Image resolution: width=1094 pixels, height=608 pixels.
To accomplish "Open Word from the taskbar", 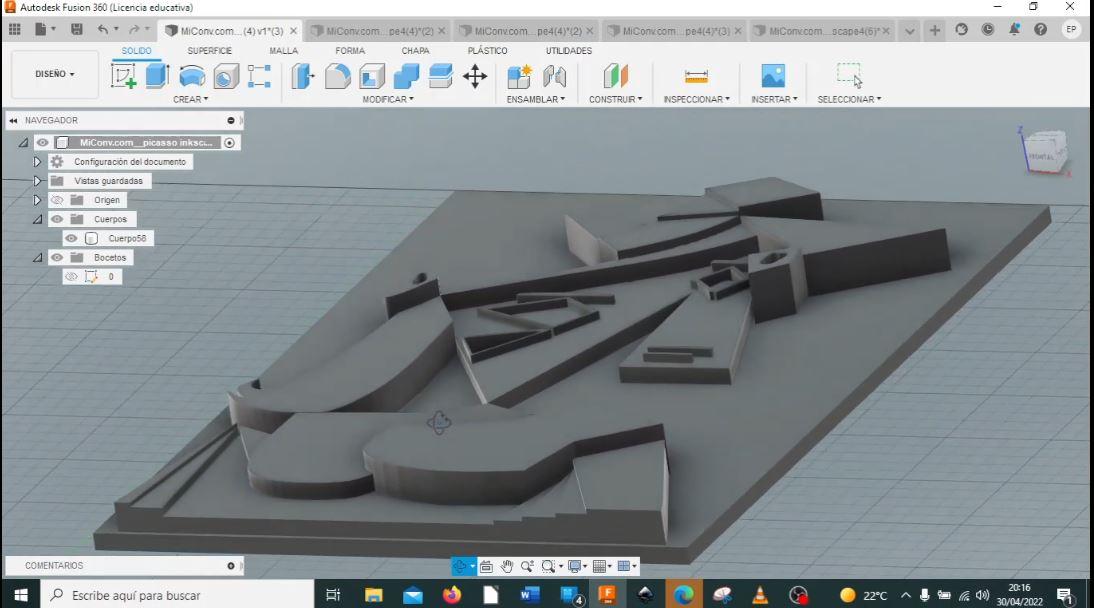I will [x=530, y=595].
